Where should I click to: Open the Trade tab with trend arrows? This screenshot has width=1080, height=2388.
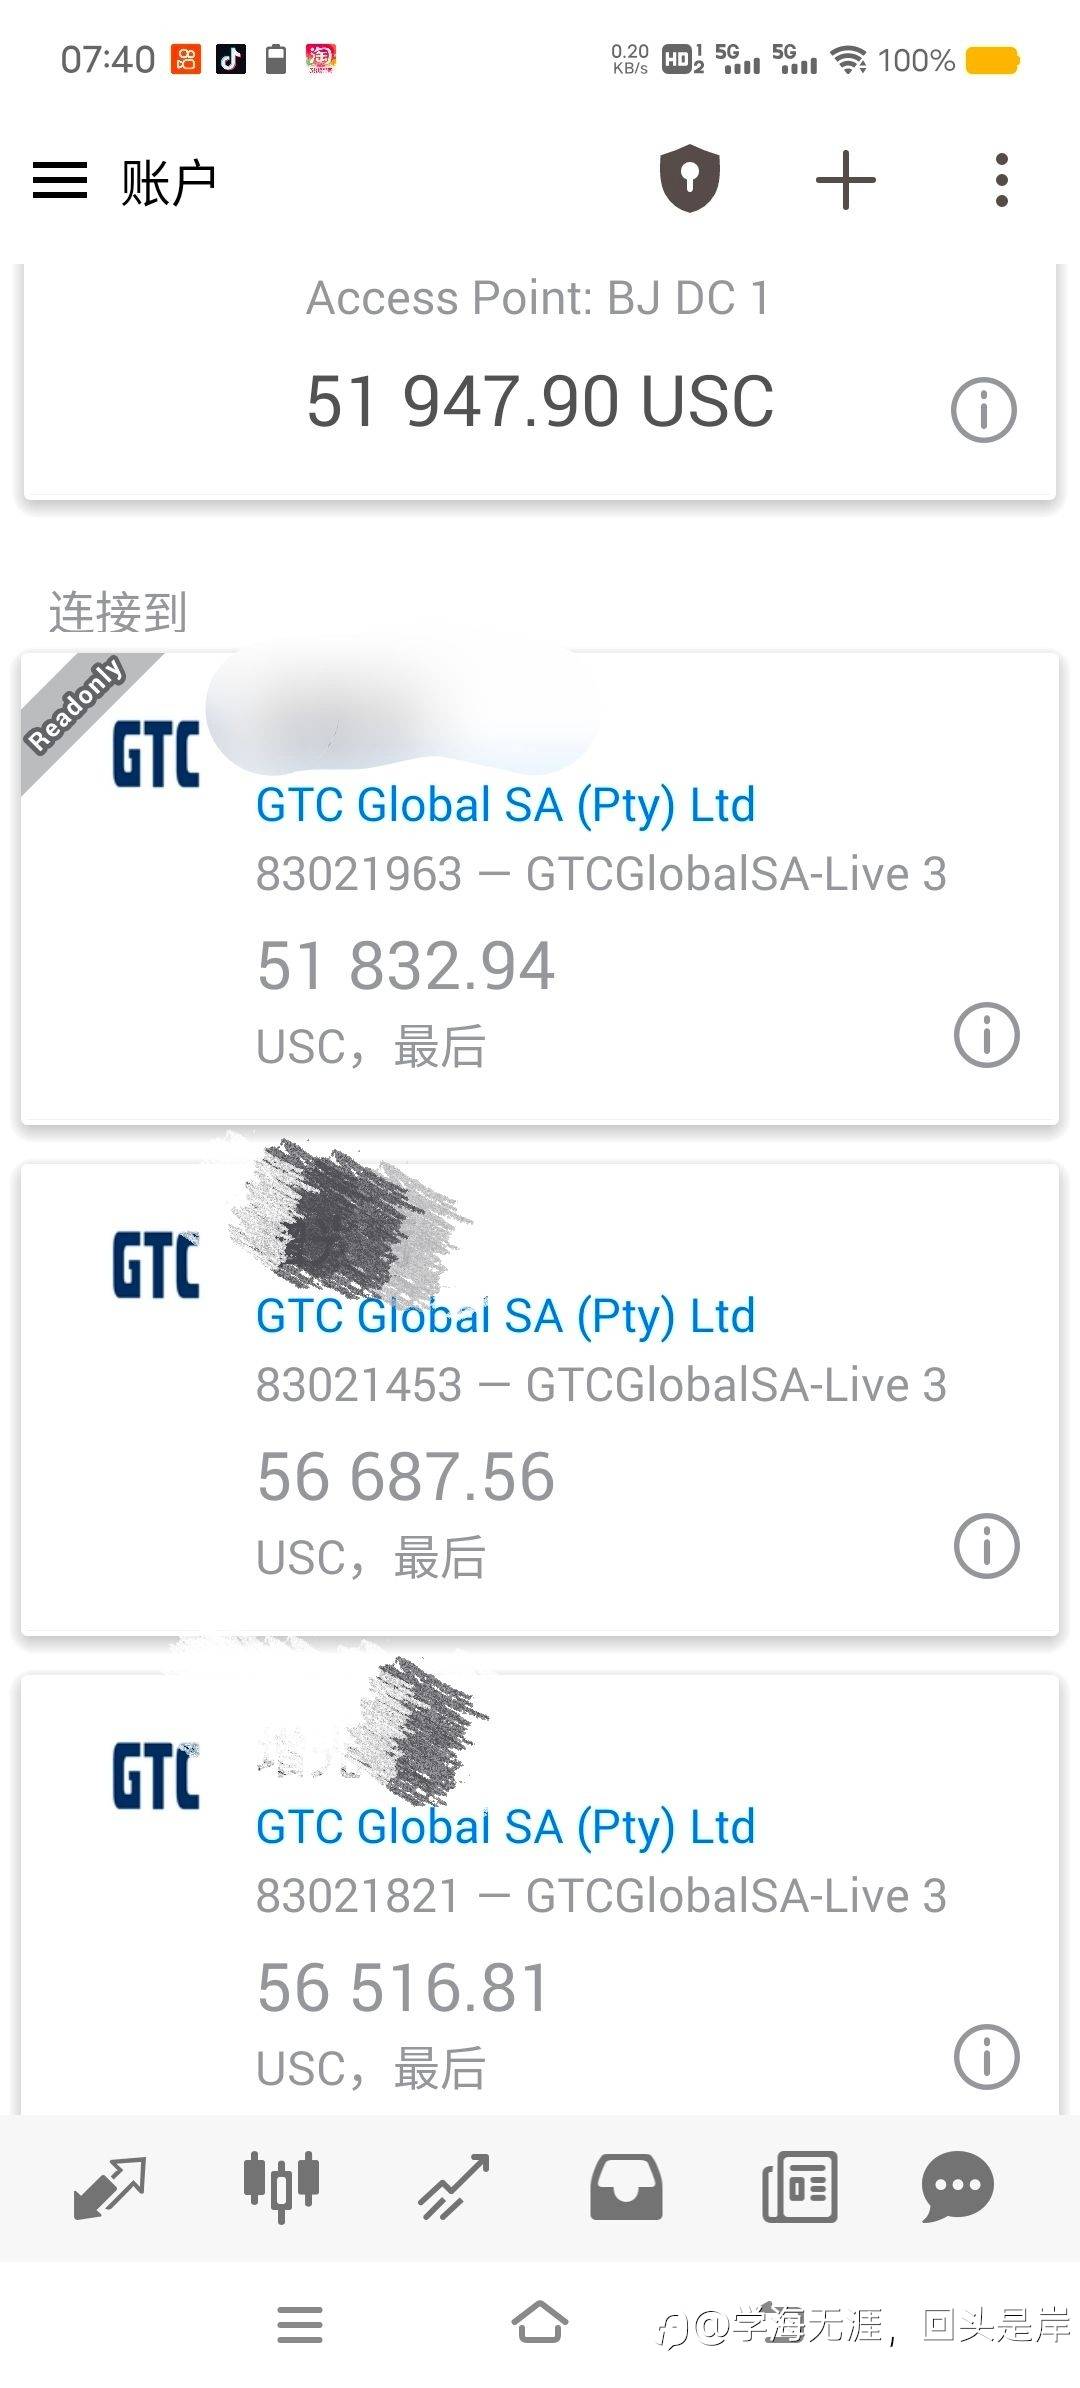click(x=453, y=2186)
